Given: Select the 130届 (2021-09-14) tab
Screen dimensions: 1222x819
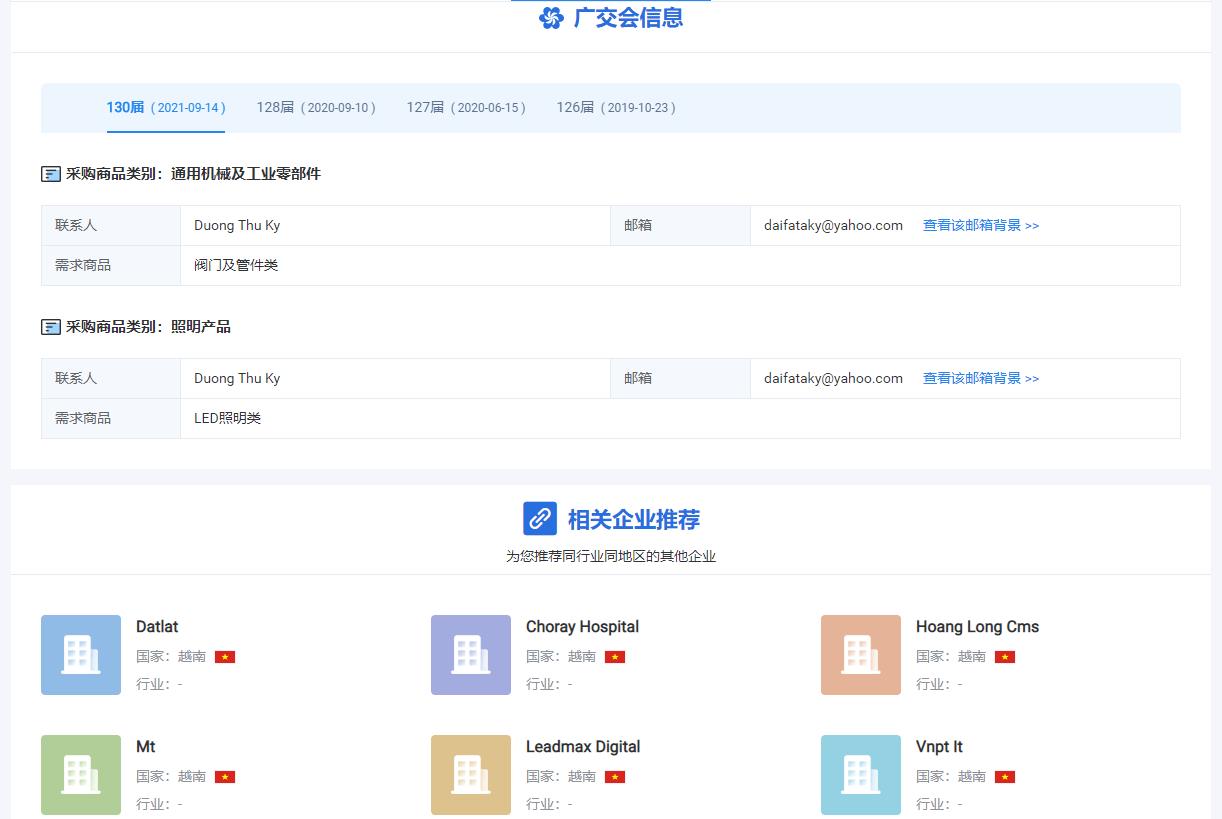Looking at the screenshot, I should [166, 107].
